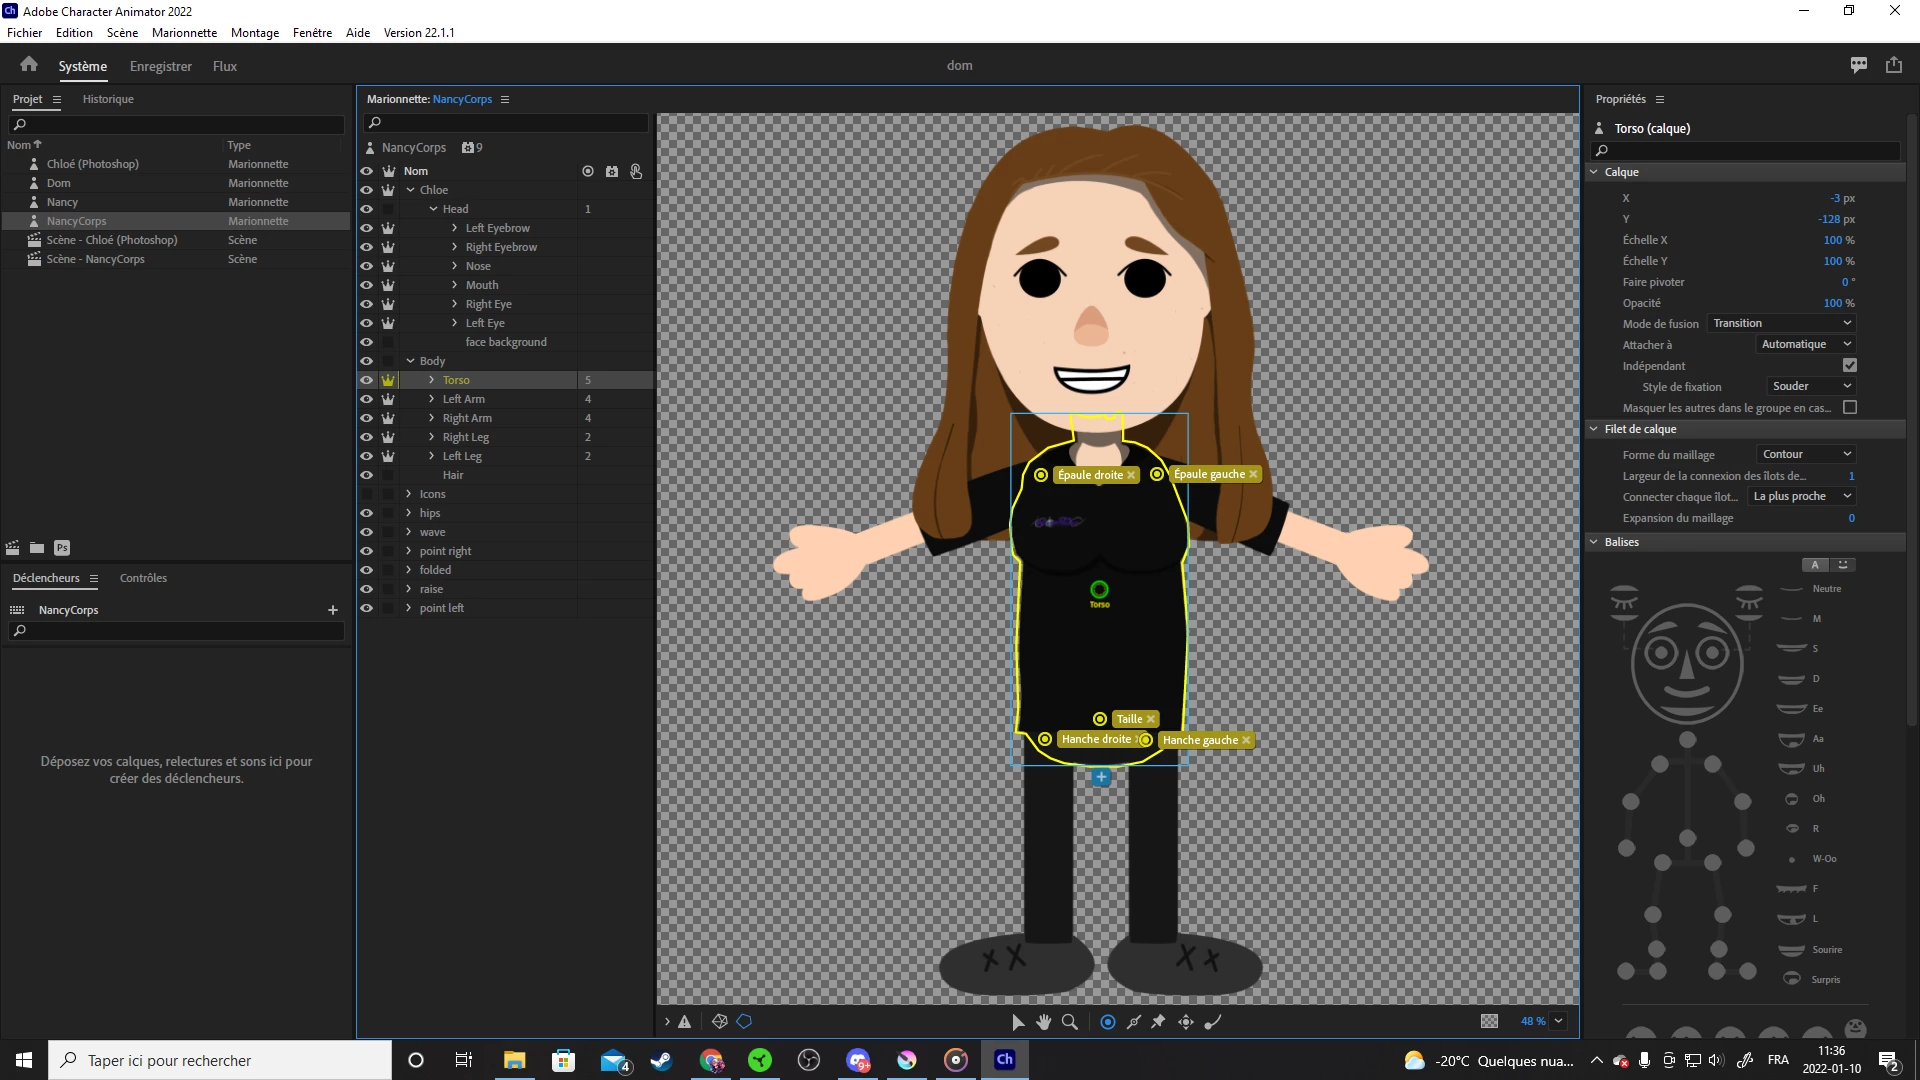The width and height of the screenshot is (1920, 1080).
Task: Open the Mode de fusion dropdown
Action: [x=1781, y=323]
